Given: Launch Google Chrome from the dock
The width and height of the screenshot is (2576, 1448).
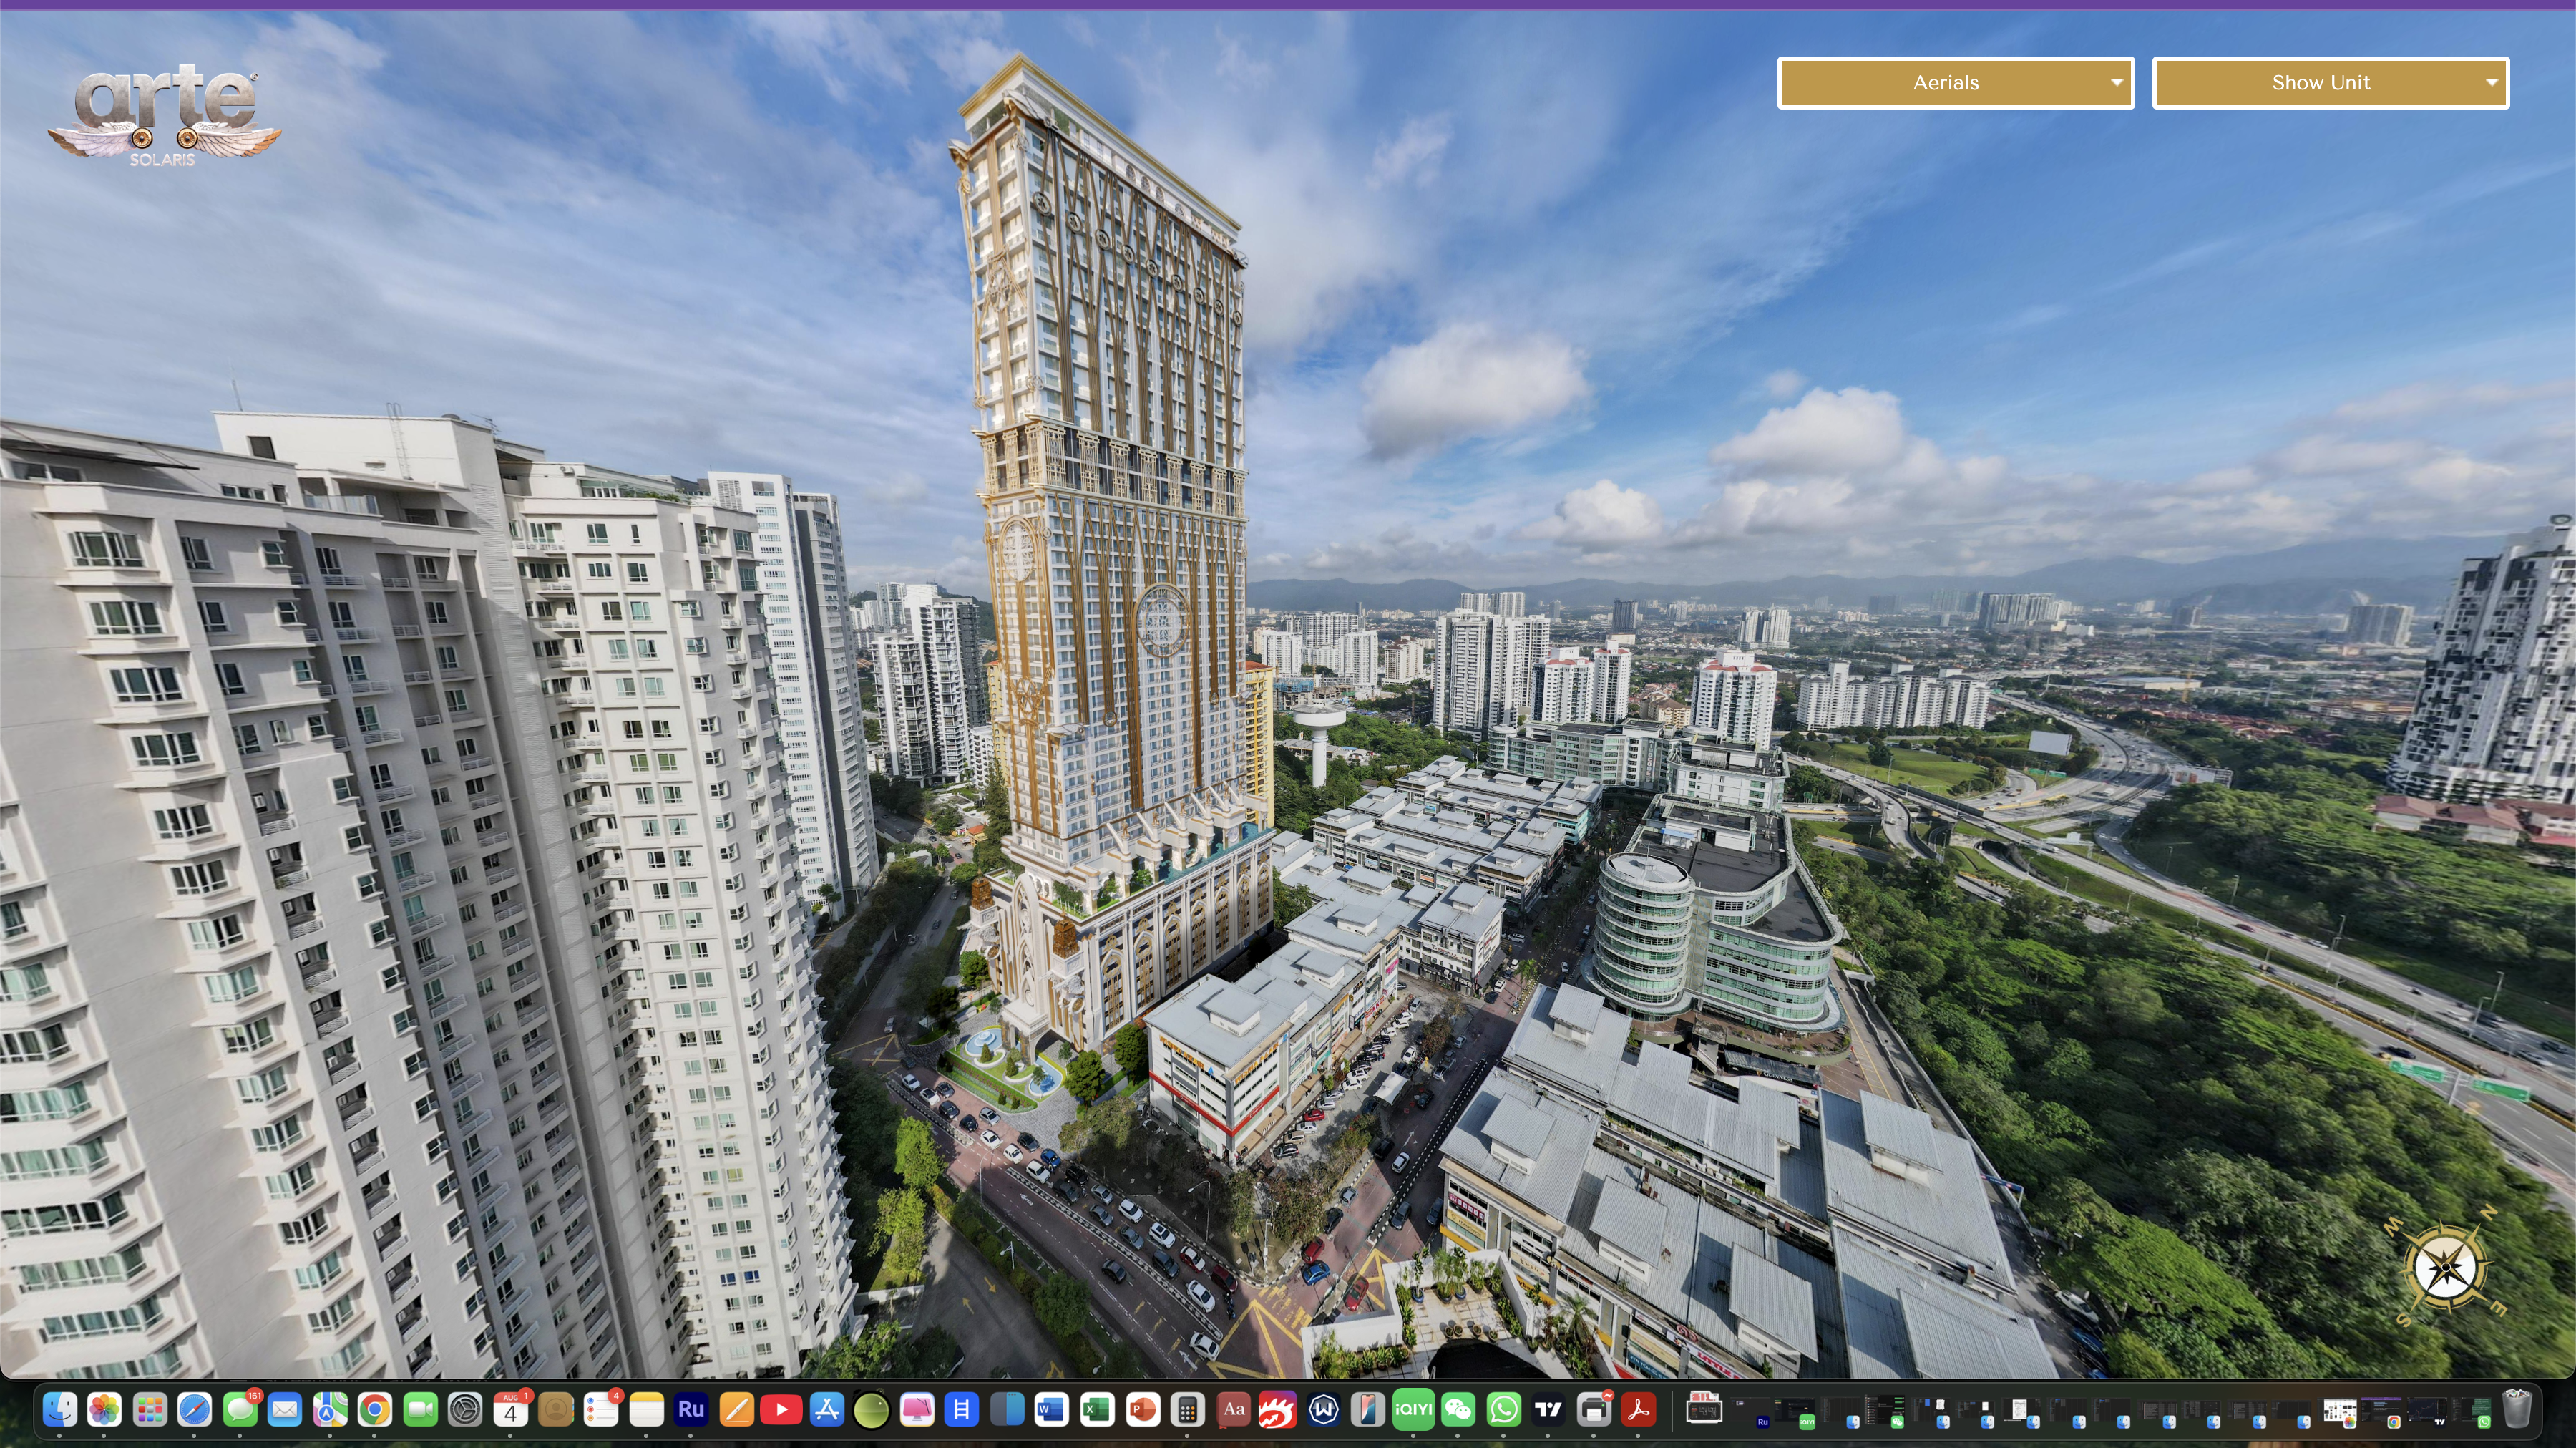Looking at the screenshot, I should point(375,1410).
